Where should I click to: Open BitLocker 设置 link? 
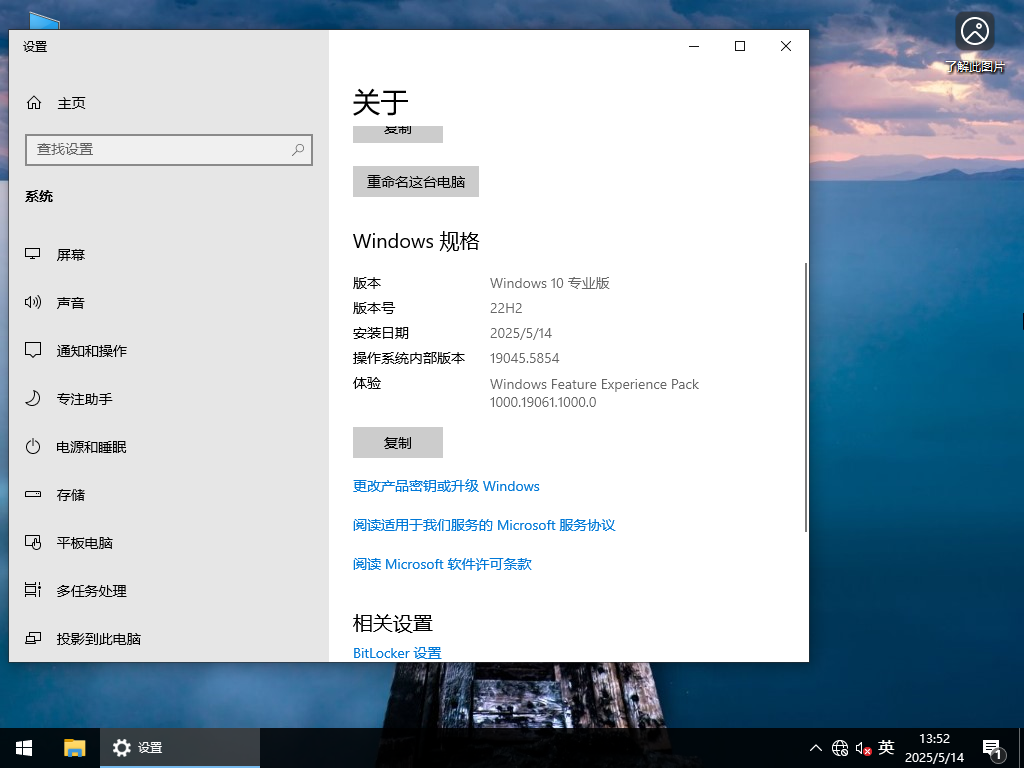(x=396, y=652)
